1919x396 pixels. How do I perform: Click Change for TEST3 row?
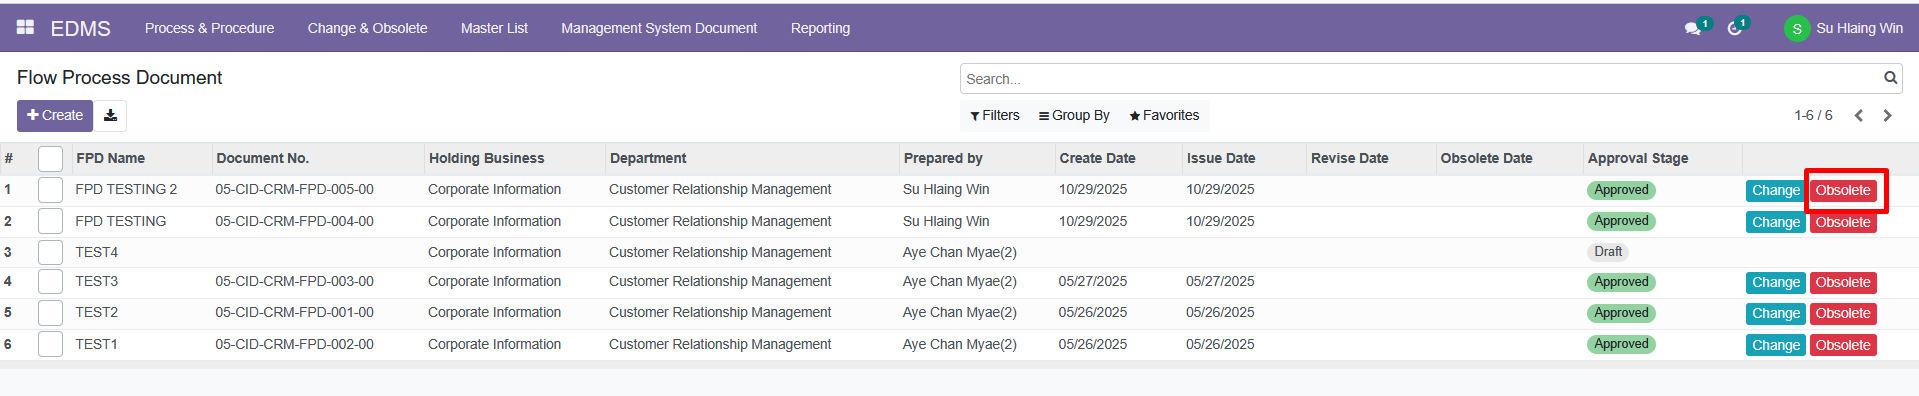[x=1775, y=283]
